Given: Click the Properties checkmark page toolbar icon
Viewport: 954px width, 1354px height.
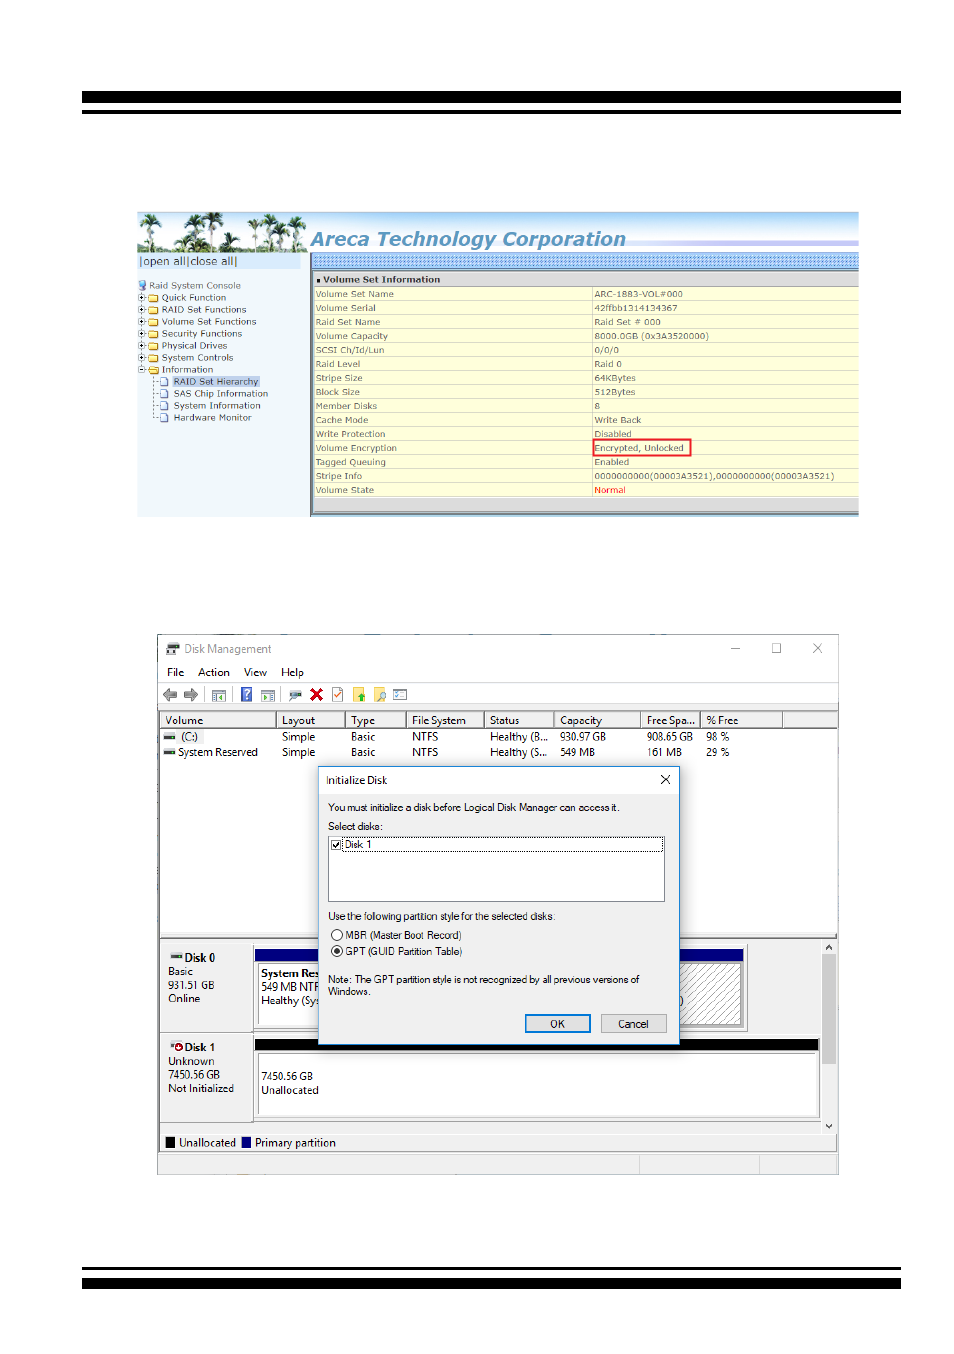Looking at the screenshot, I should (338, 695).
